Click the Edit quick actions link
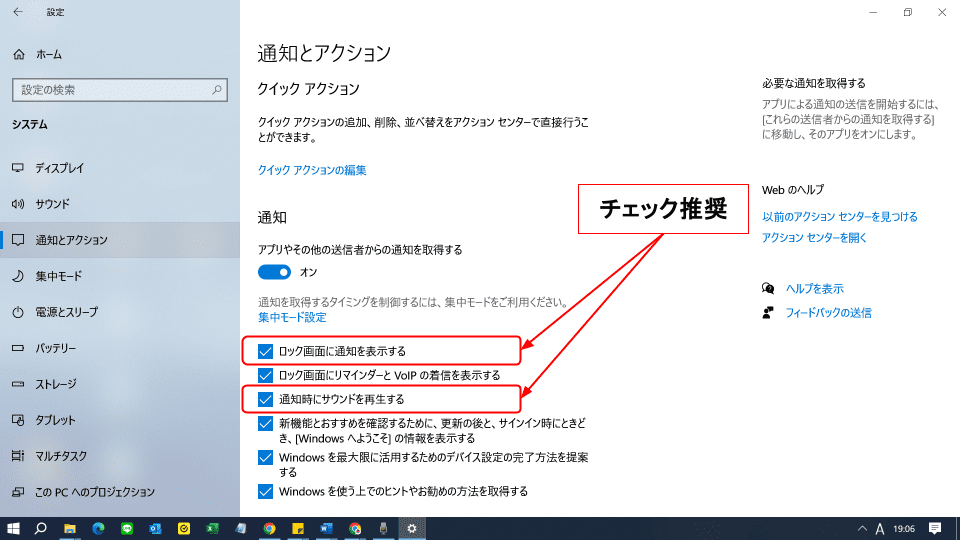Image resolution: width=960 pixels, height=540 pixels. click(312, 170)
